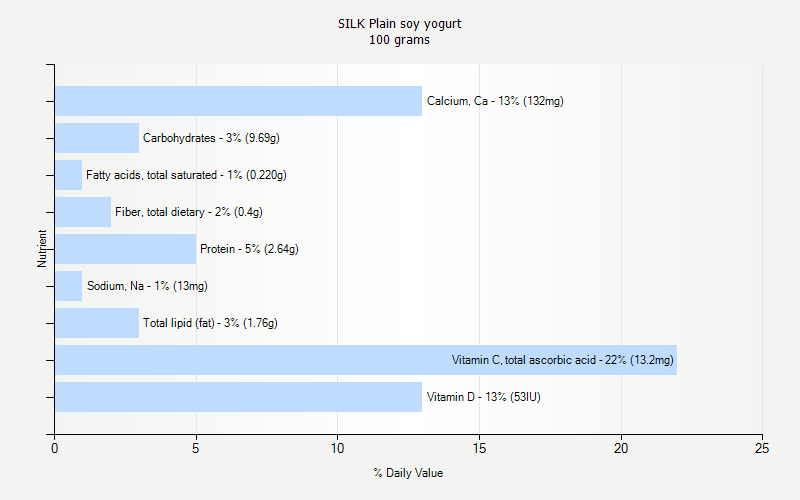Click the Vitamin C 22% bar
Screen dimensions: 800x500
pos(366,360)
